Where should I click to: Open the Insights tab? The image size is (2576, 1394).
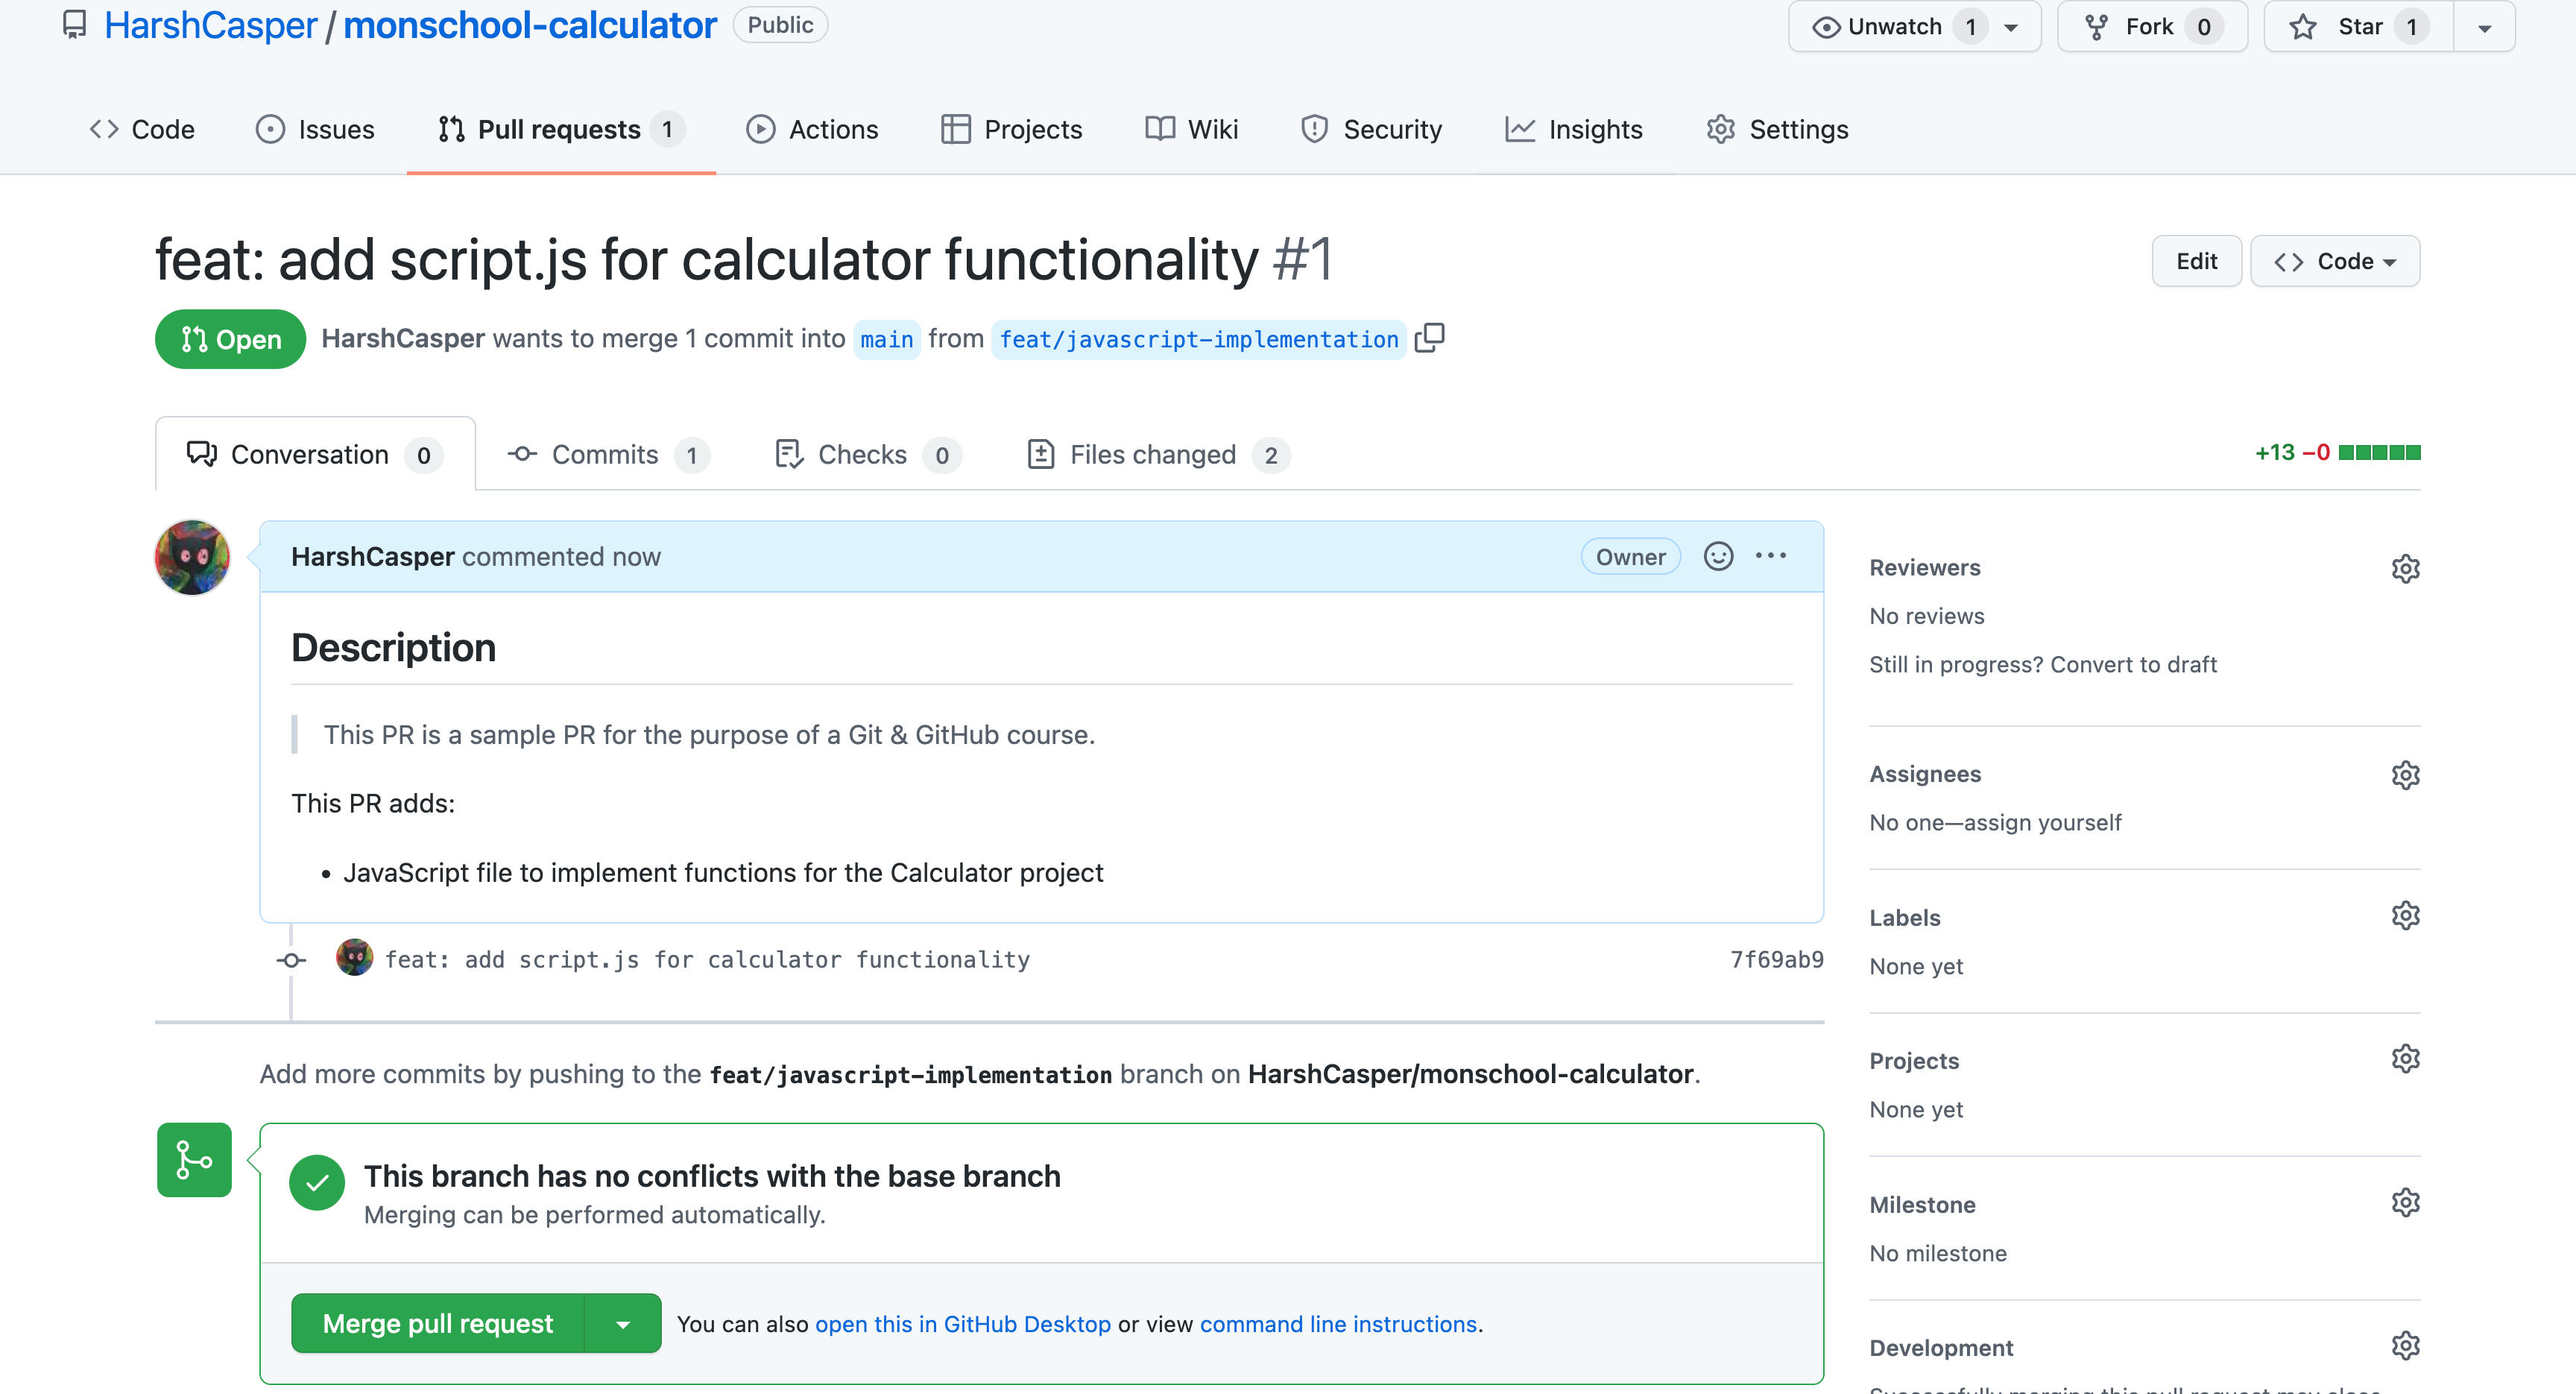[1574, 129]
